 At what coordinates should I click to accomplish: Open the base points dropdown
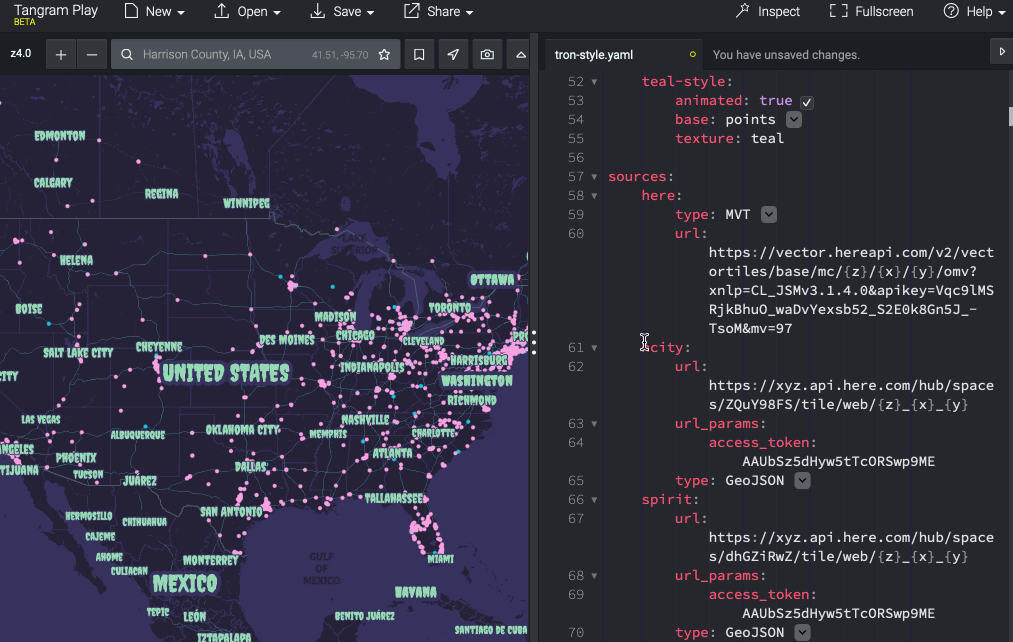coord(794,120)
